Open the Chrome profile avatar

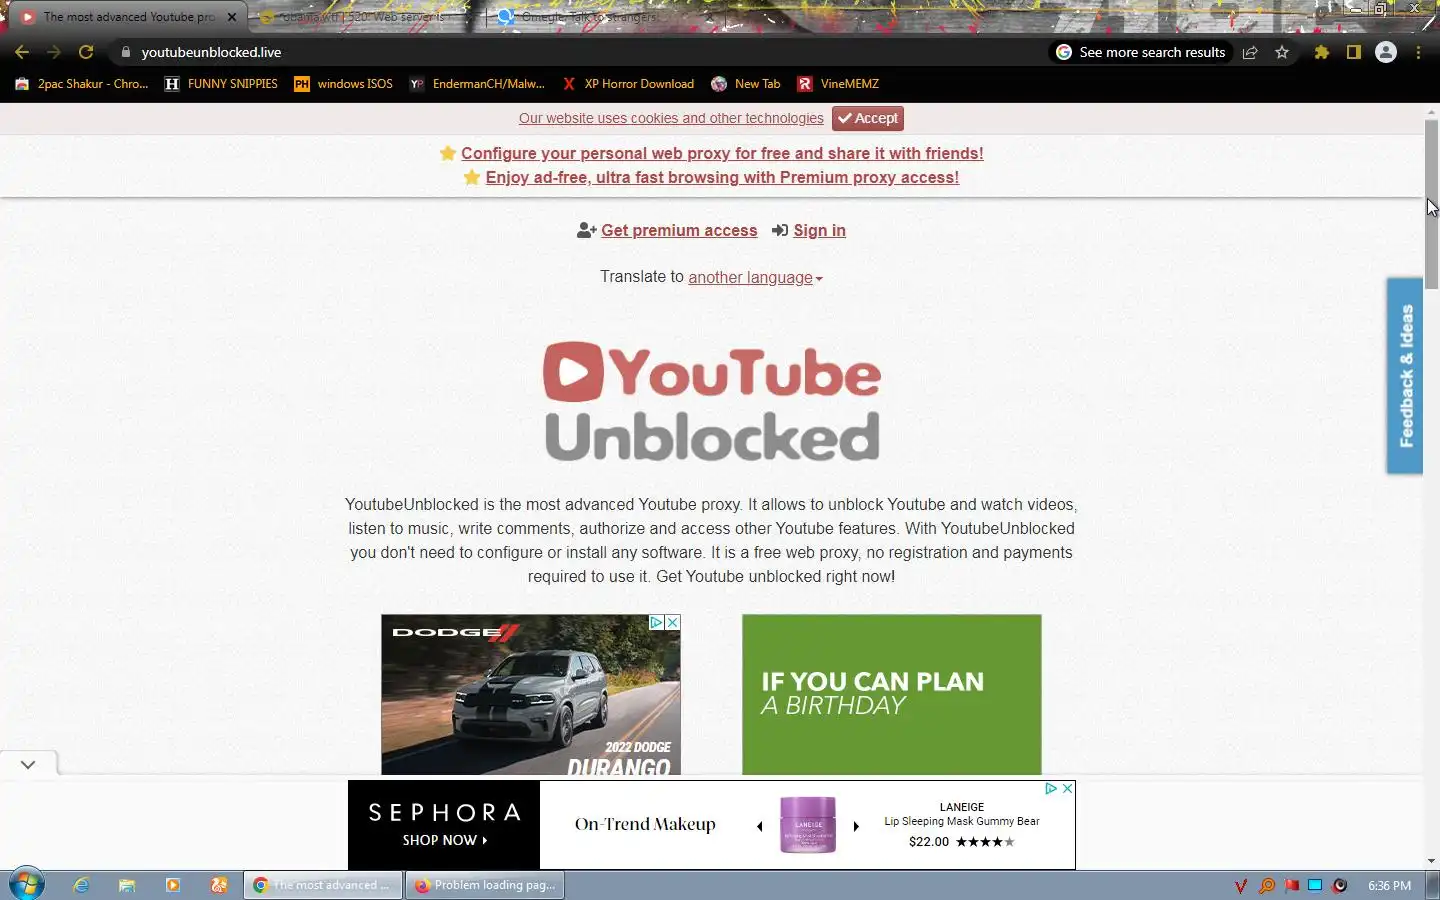pos(1386,52)
